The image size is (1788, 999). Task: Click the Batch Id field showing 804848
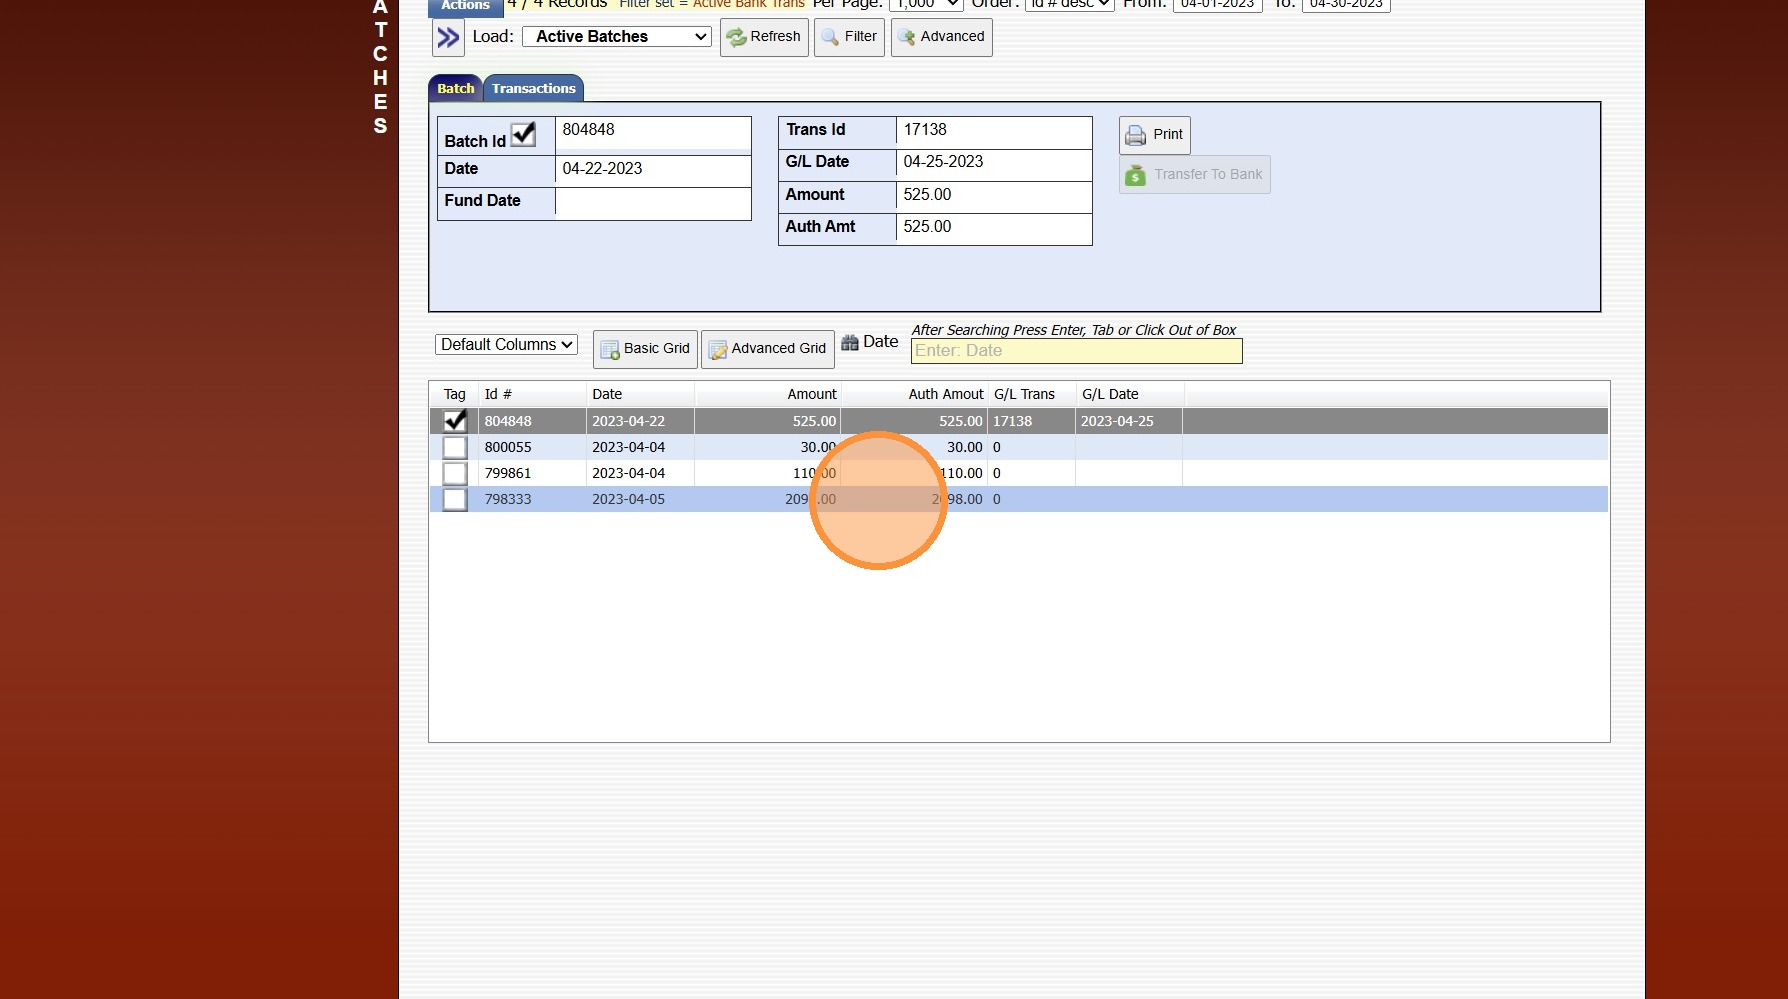coord(653,133)
